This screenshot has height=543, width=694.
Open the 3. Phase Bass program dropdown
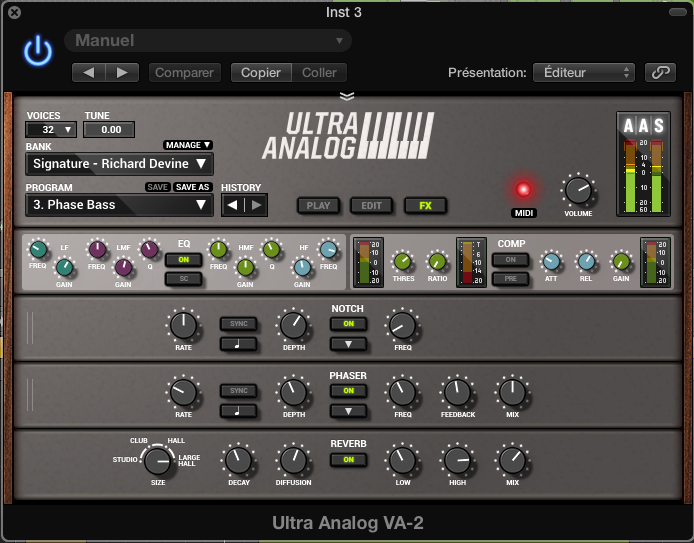120,205
